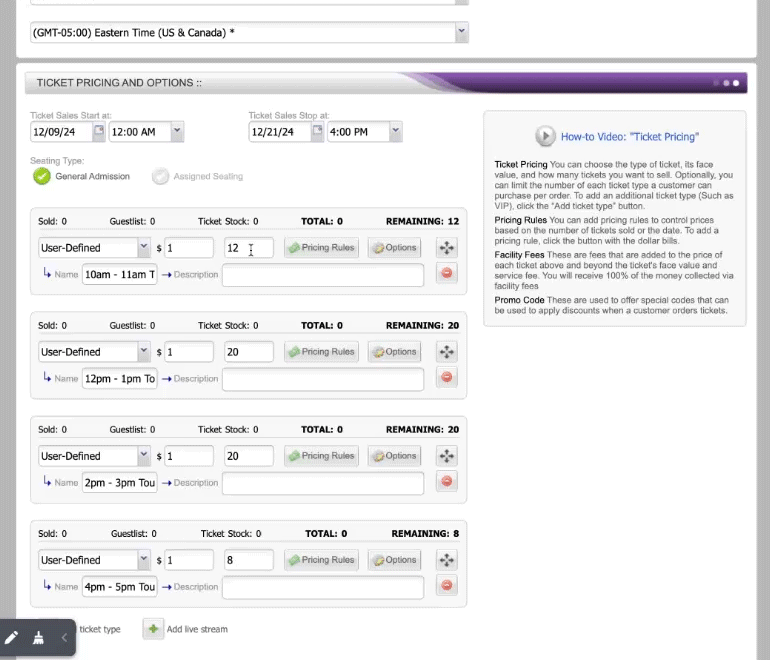Click the move handle for 10am ticket
The width and height of the screenshot is (770, 660).
[x=446, y=248]
